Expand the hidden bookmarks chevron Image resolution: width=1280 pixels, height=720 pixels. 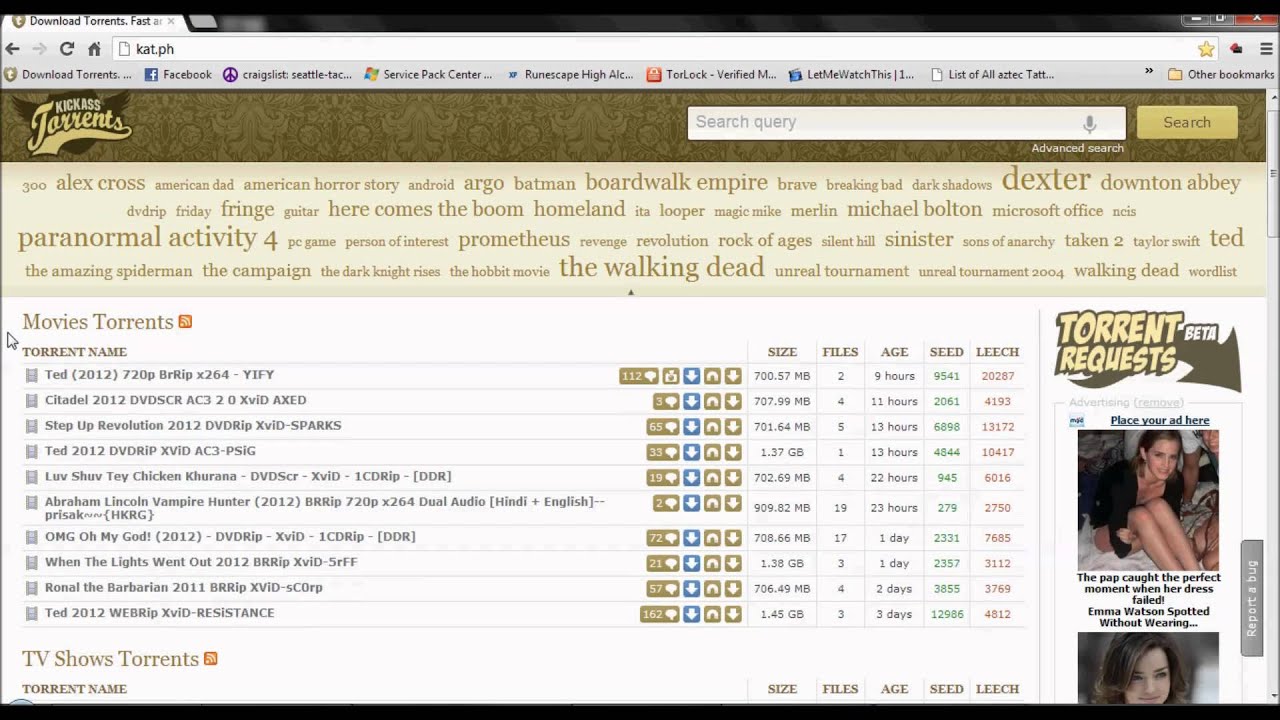coord(1149,72)
